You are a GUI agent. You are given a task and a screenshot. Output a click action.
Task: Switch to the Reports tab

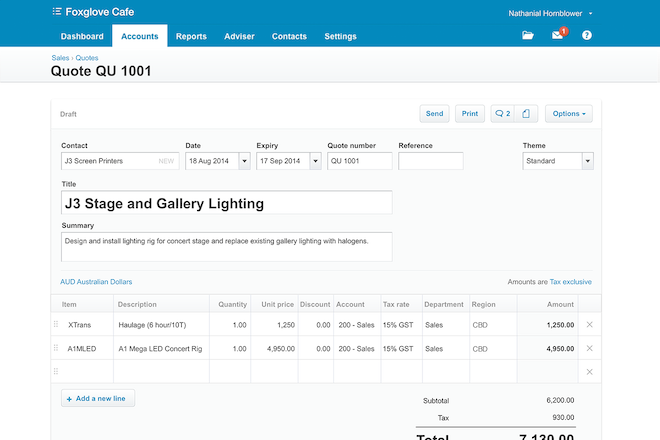pos(191,36)
